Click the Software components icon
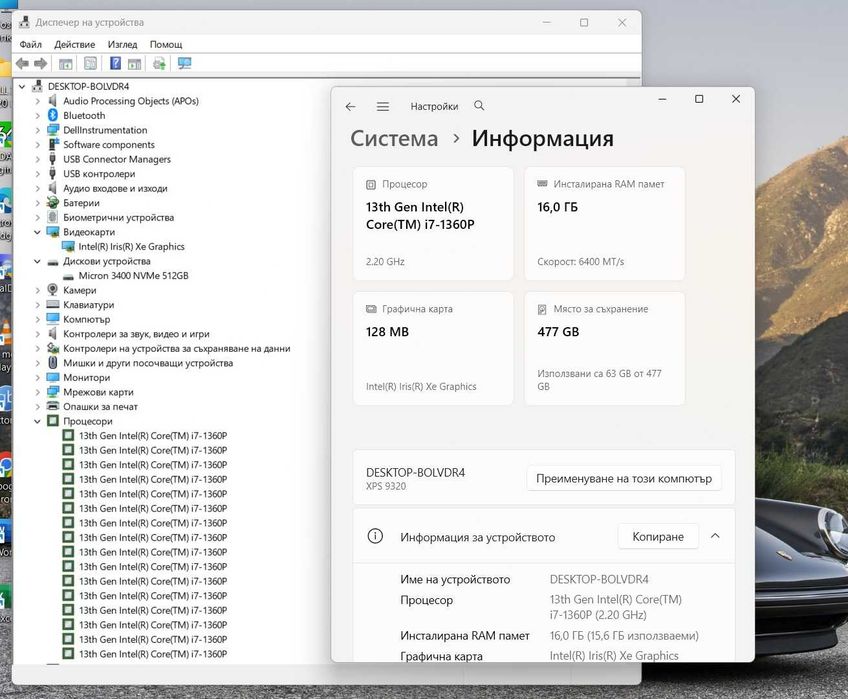Screen dimensions: 848x699 tap(53, 144)
